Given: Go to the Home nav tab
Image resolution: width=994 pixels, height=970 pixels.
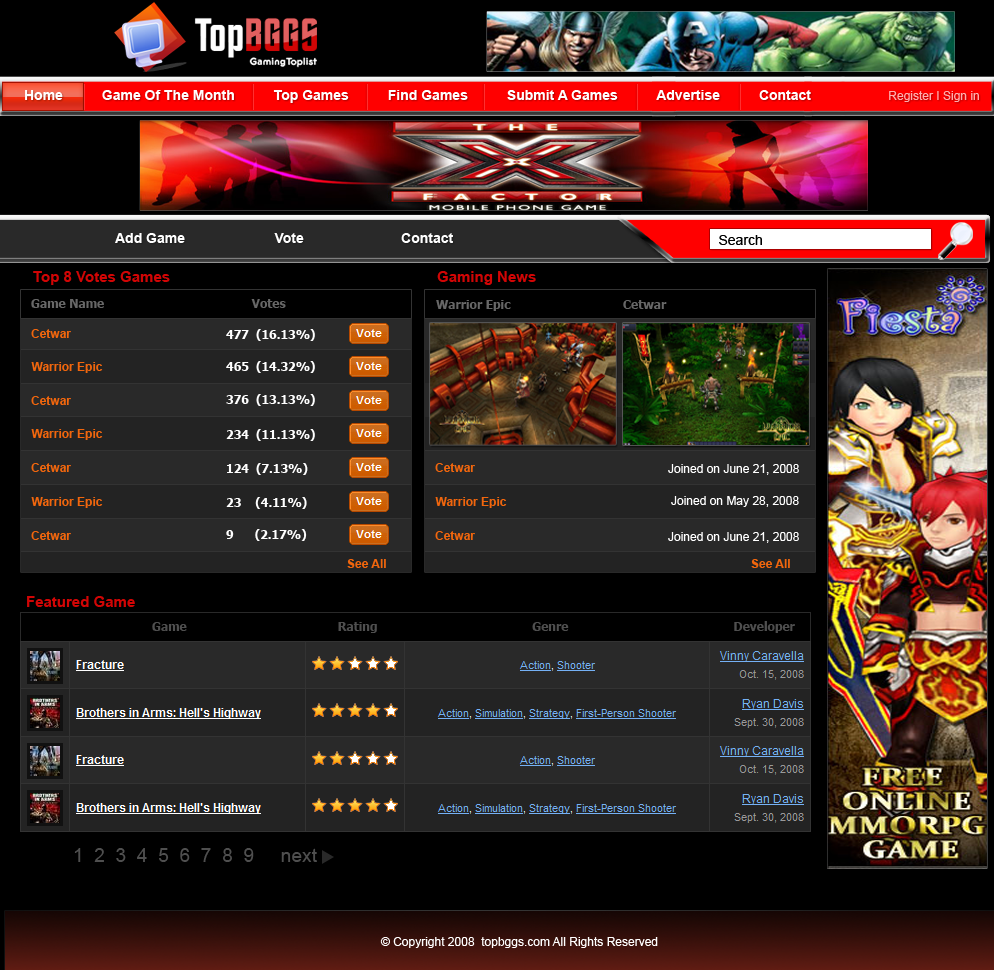Looking at the screenshot, I should click(x=43, y=96).
